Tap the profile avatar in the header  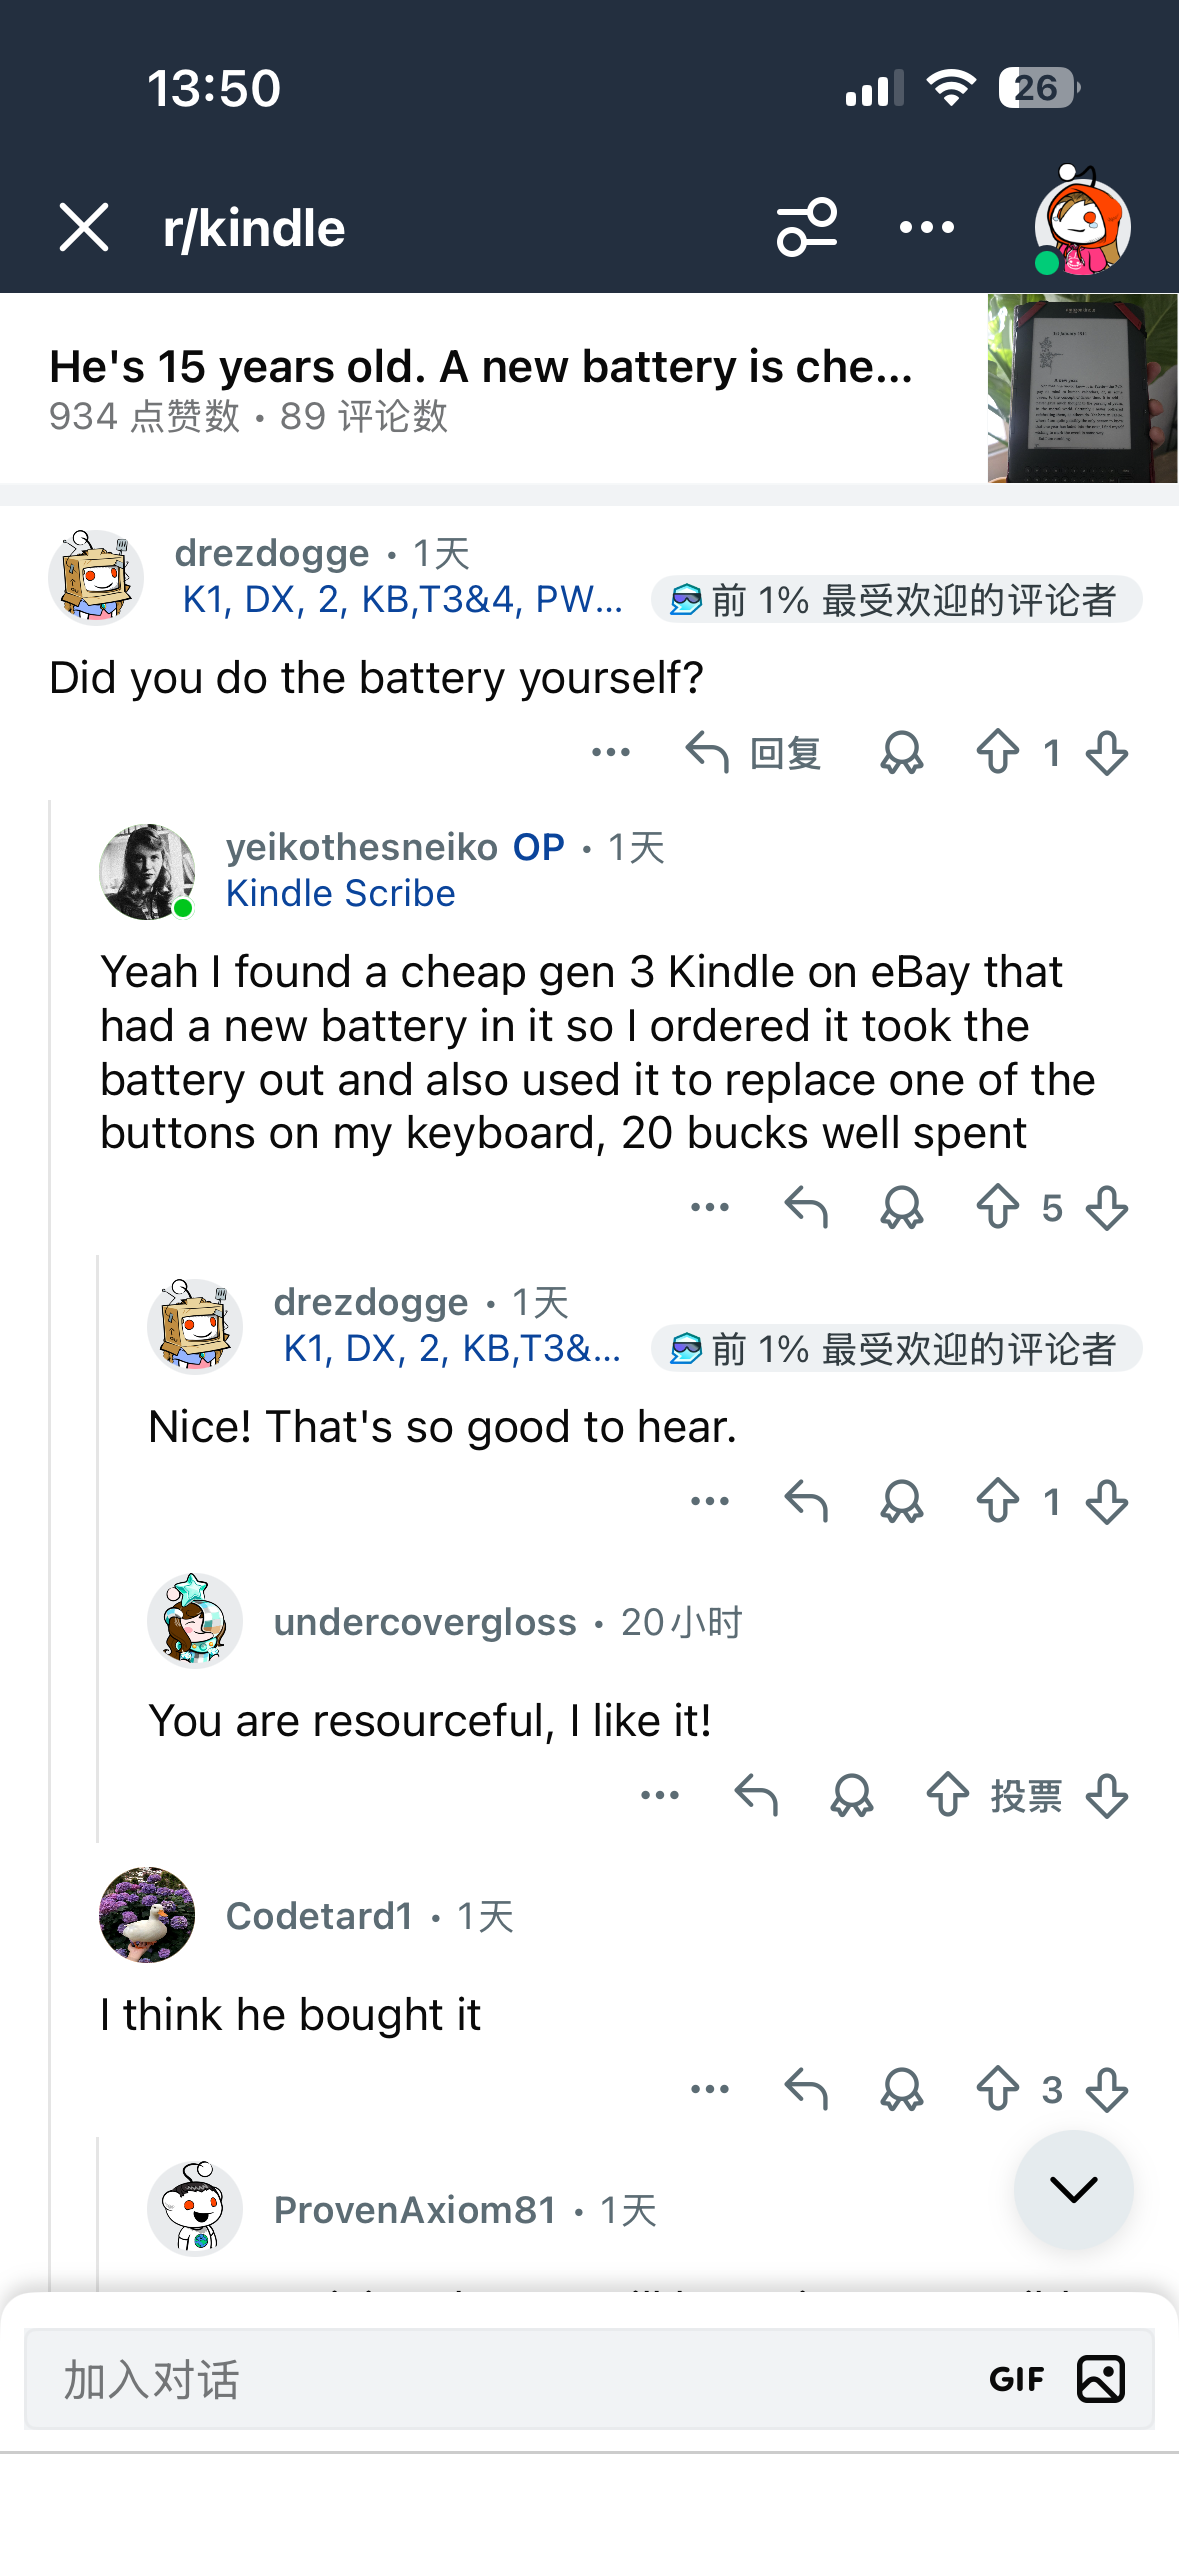1082,224
